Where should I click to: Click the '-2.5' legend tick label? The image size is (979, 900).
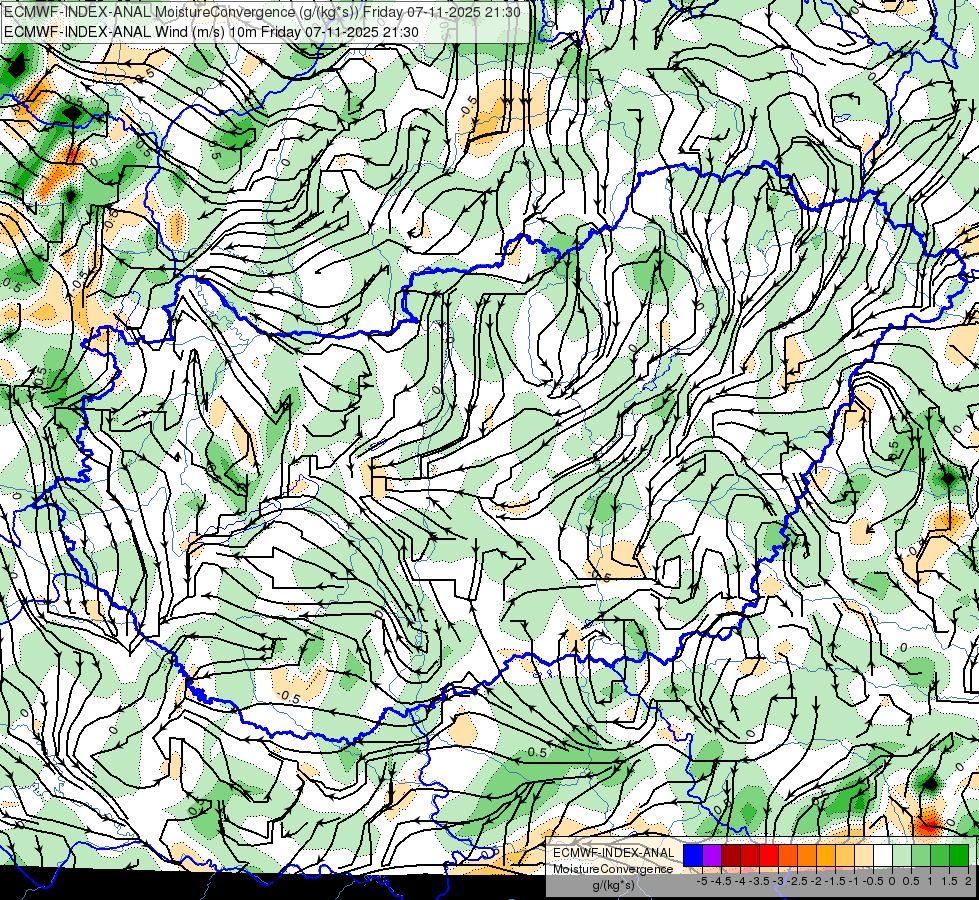pos(797,881)
